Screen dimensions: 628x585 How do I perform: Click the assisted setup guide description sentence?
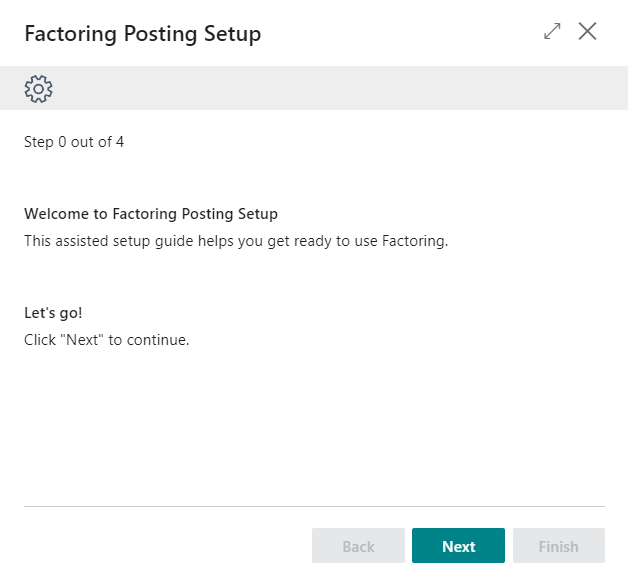click(x=235, y=241)
